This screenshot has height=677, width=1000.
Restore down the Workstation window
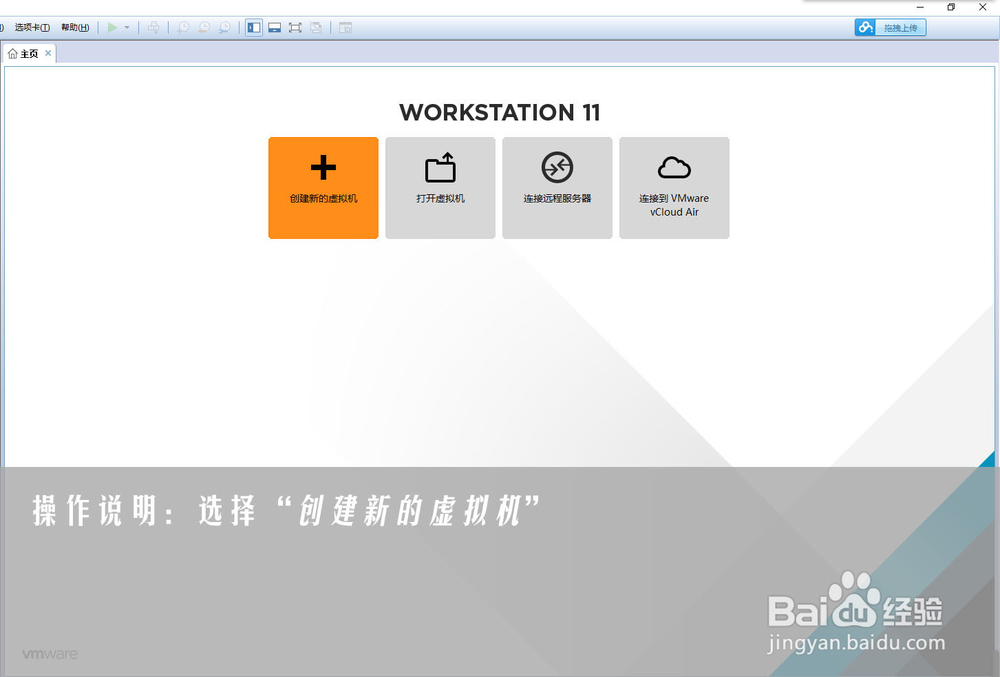951,7
